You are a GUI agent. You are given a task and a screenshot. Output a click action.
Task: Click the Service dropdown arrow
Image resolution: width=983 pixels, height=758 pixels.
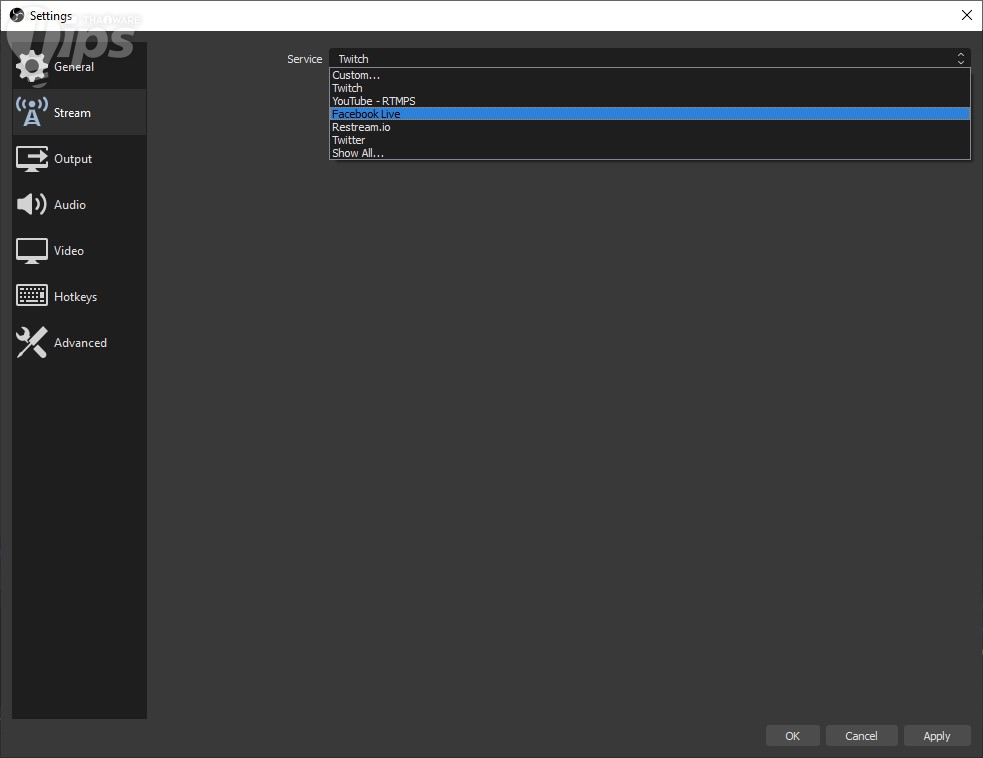pyautogui.click(x=960, y=58)
